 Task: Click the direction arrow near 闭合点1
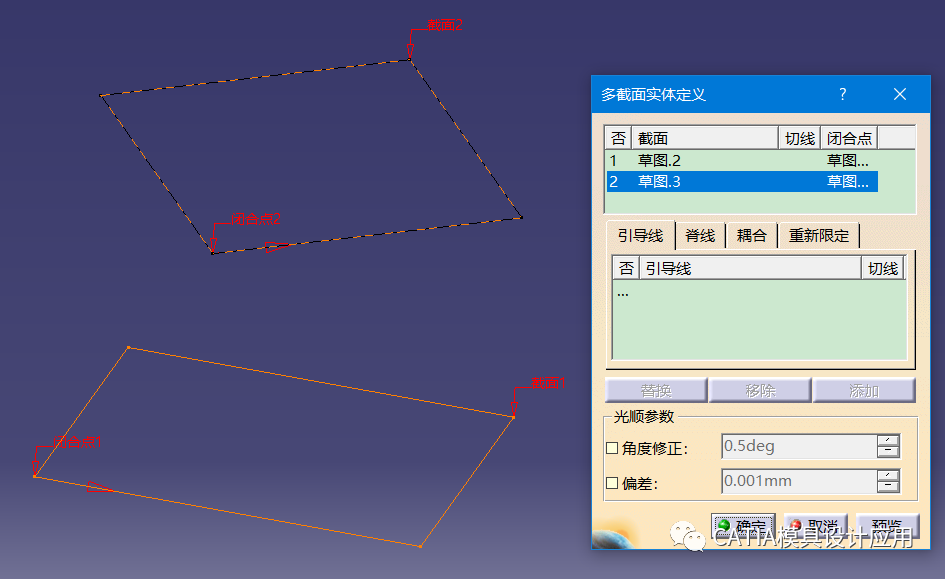[99, 487]
